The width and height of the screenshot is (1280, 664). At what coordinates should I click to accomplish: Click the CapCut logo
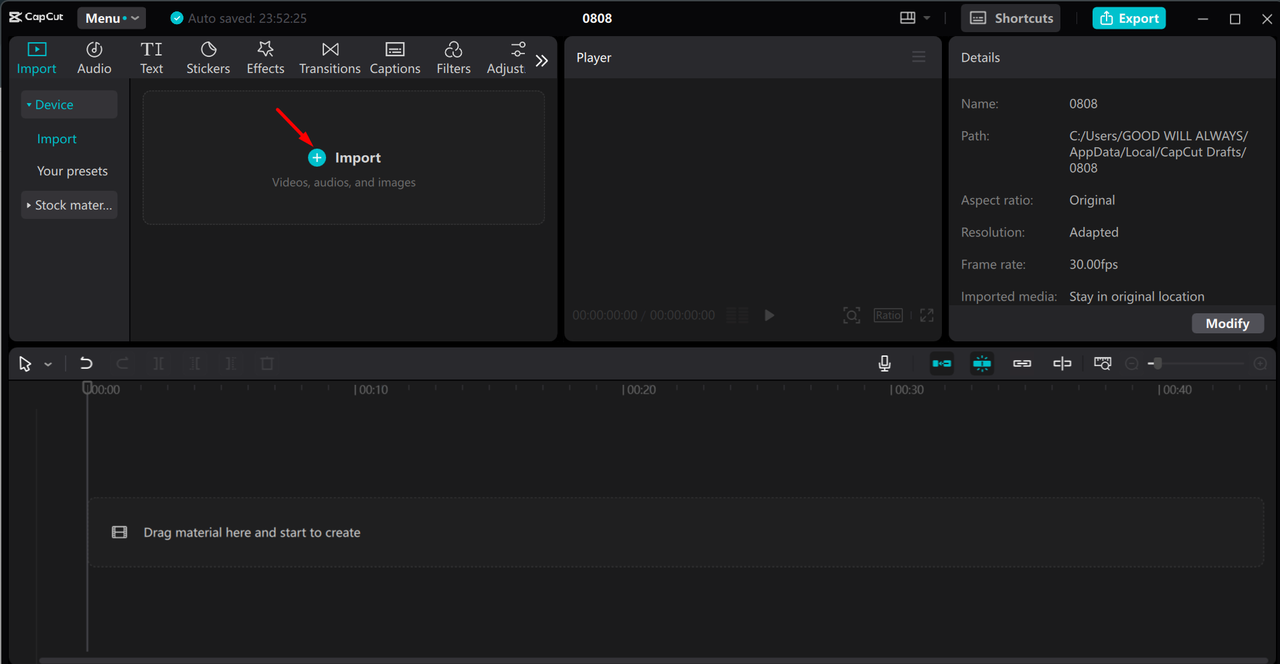(36, 17)
